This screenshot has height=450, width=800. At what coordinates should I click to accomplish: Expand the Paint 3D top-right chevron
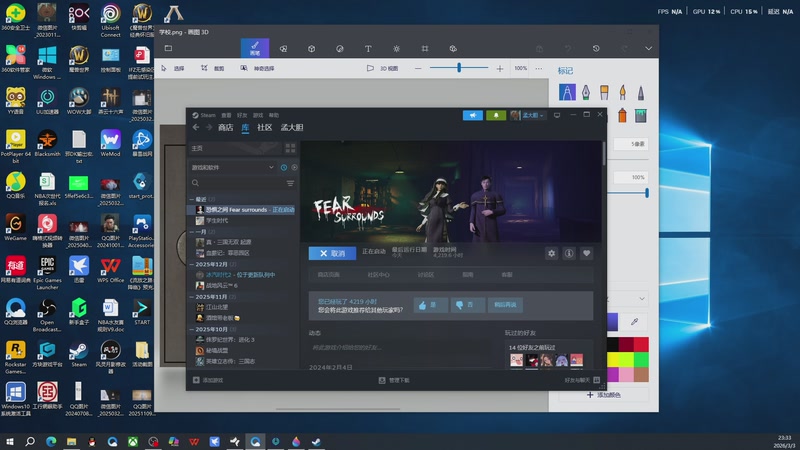(x=648, y=48)
